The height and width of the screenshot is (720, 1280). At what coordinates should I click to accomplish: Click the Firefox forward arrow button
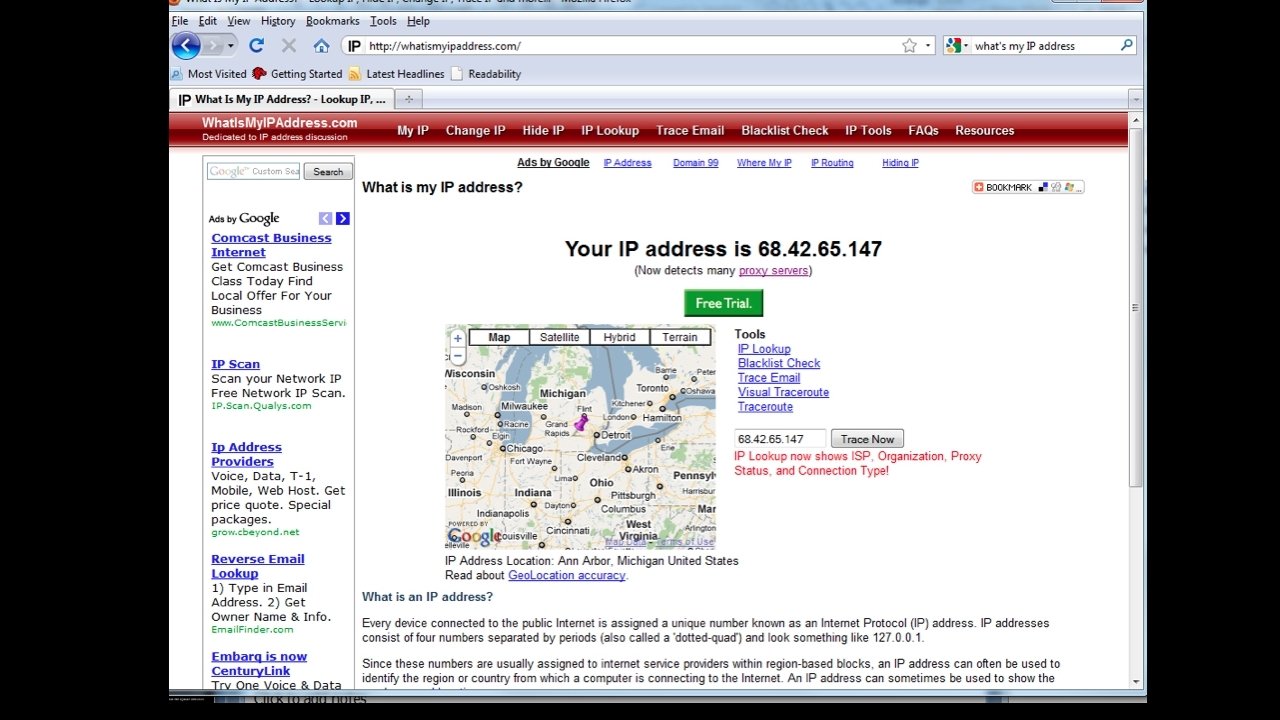tap(213, 45)
